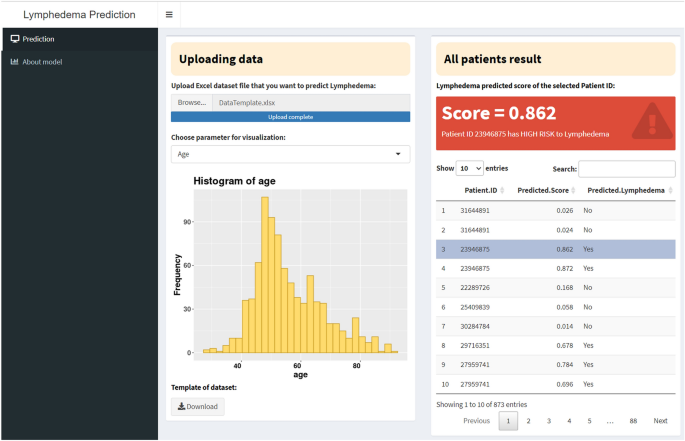Select row with Patient ID 29716351

[556, 346]
